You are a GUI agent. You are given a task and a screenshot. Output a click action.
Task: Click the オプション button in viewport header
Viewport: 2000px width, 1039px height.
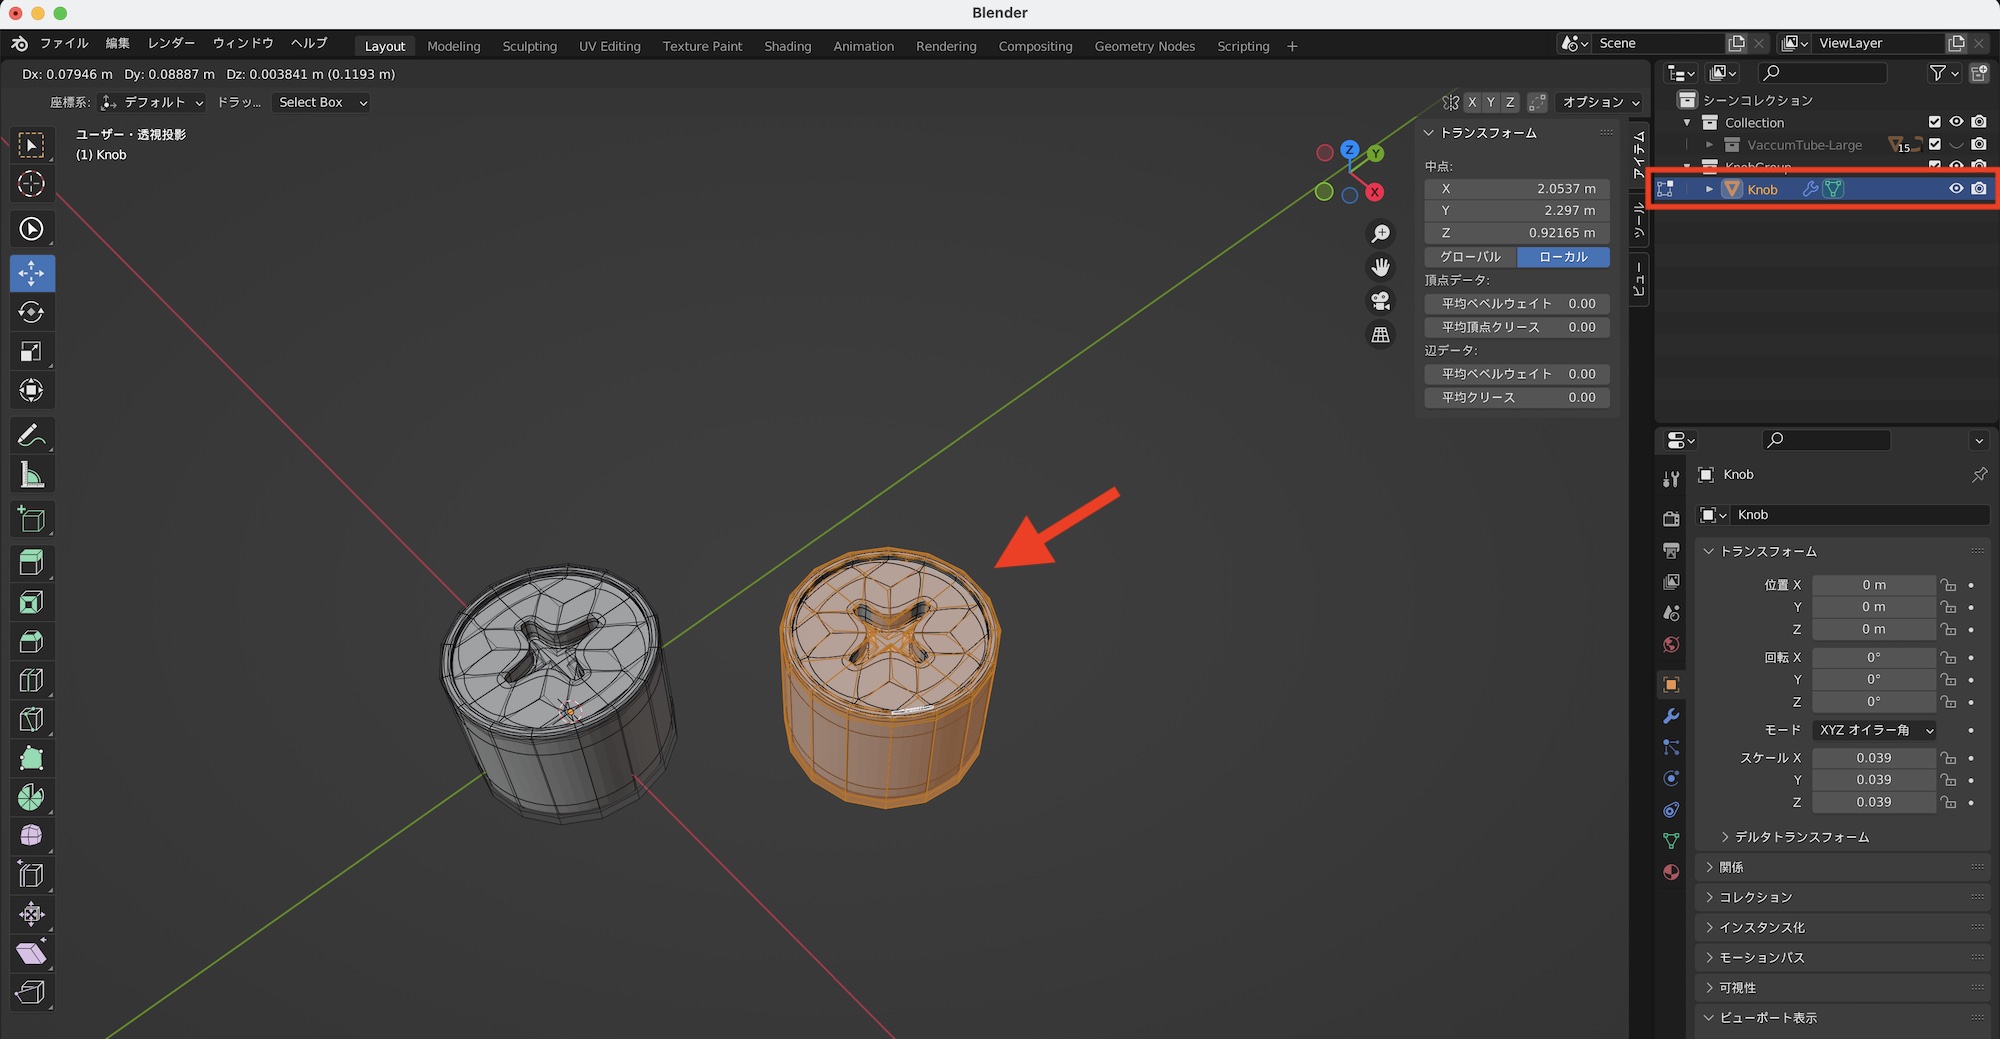click(x=1600, y=102)
